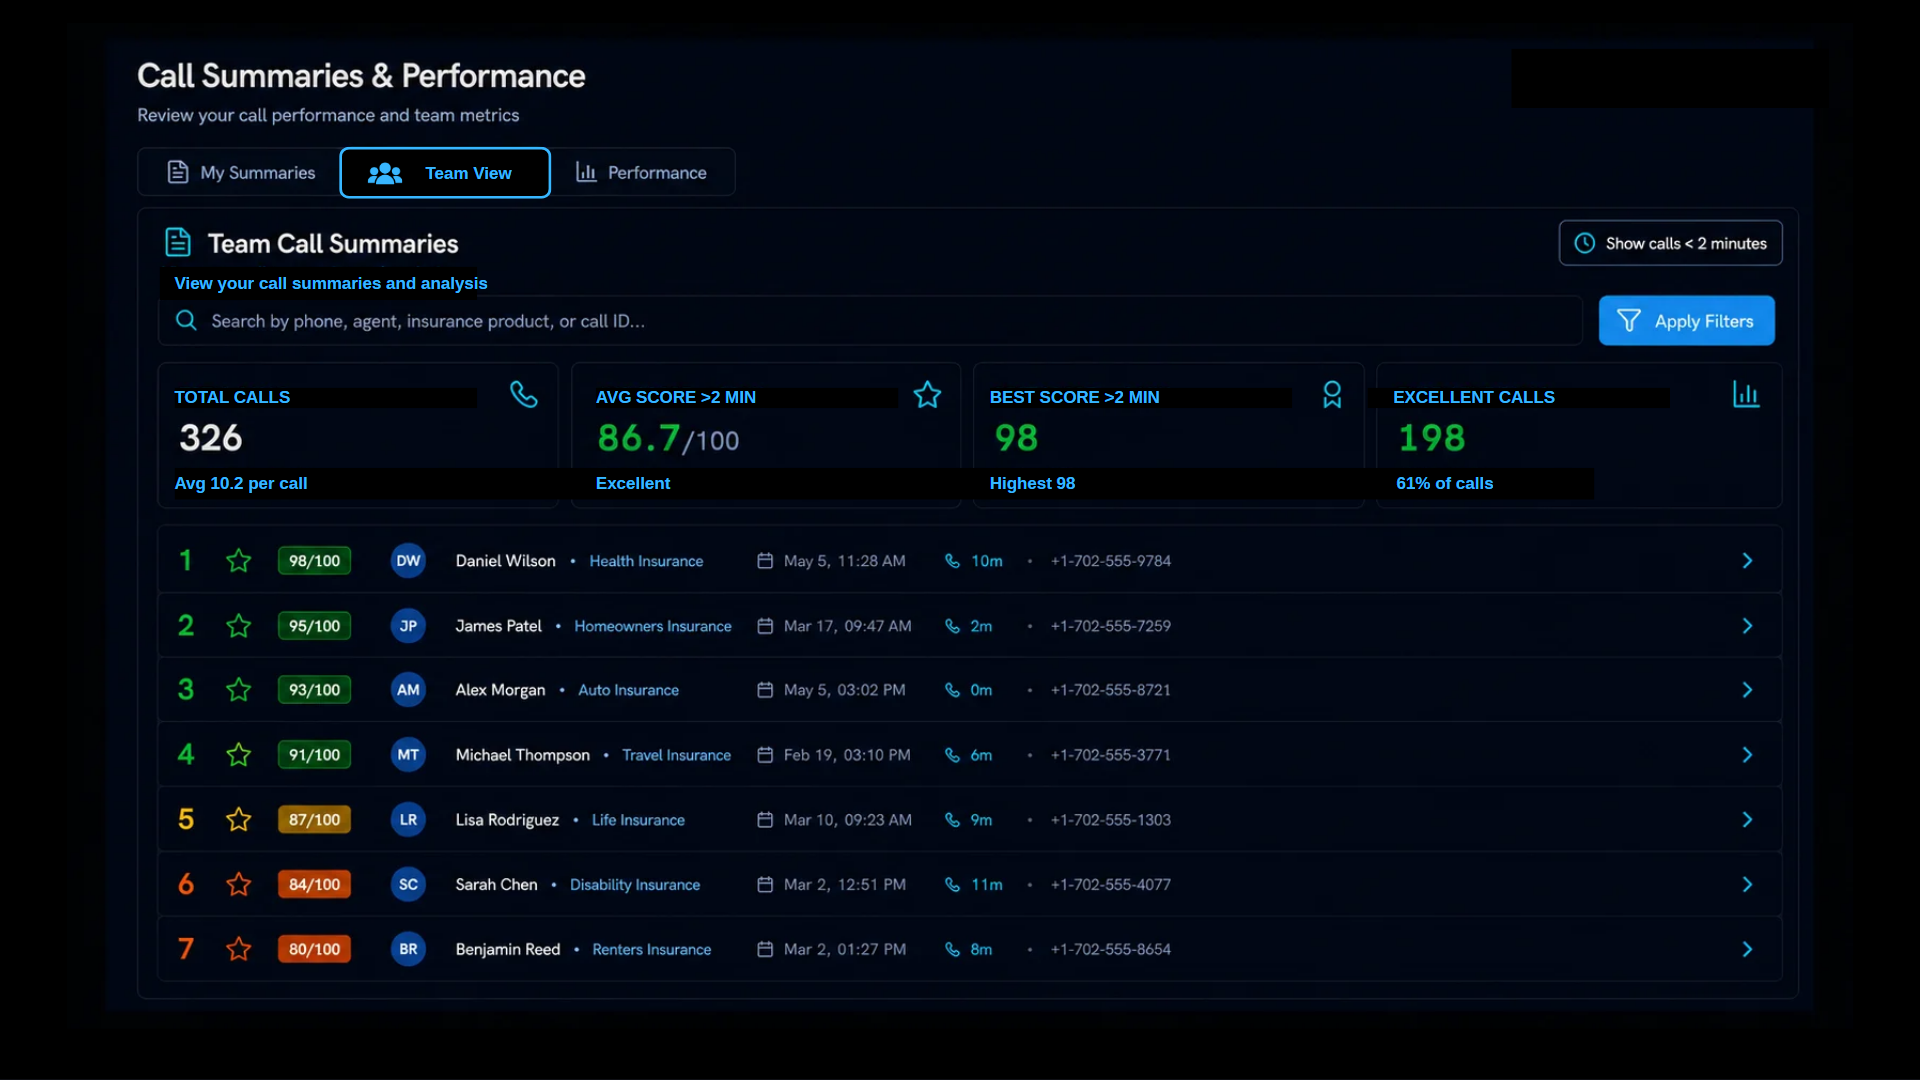This screenshot has width=1920, height=1080.
Task: Click the Total Calls phone icon
Action: (x=524, y=394)
